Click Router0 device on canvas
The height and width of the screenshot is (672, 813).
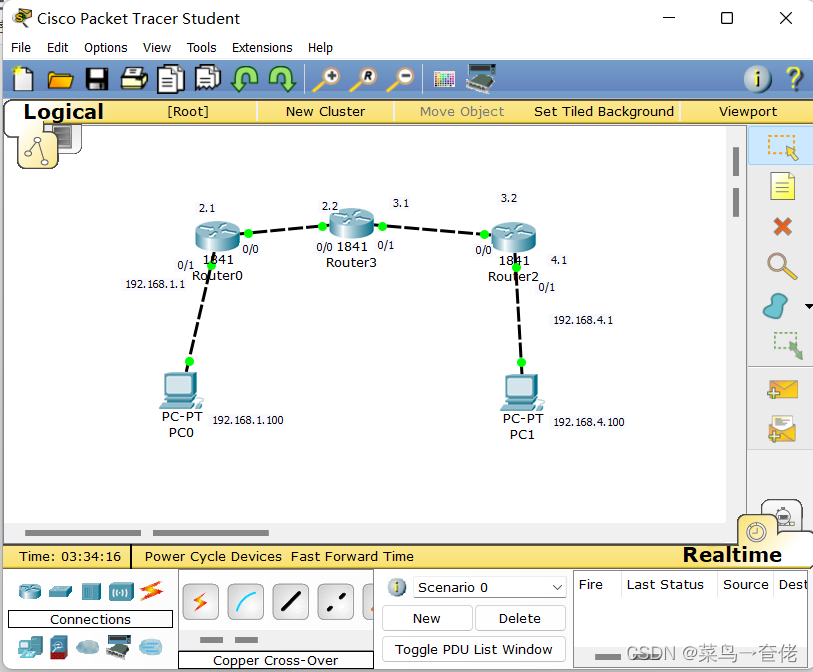(217, 236)
